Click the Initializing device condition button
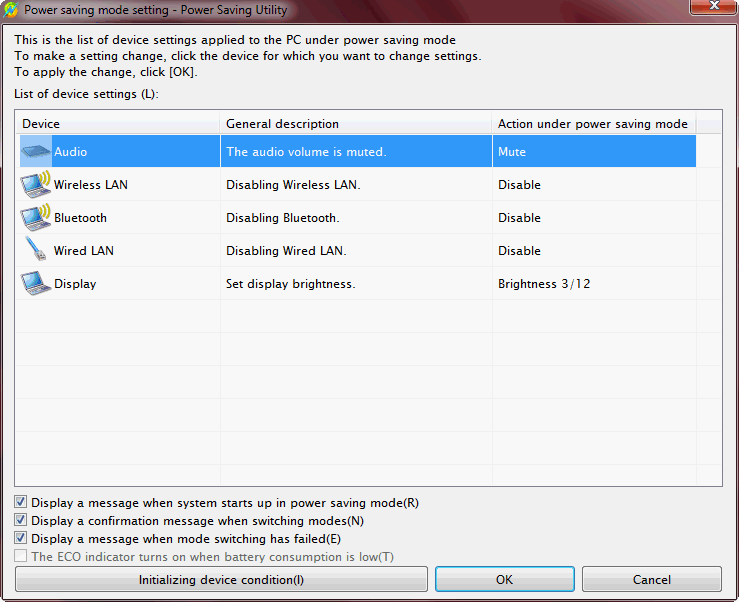The height and width of the screenshot is (602, 739). (x=221, y=579)
